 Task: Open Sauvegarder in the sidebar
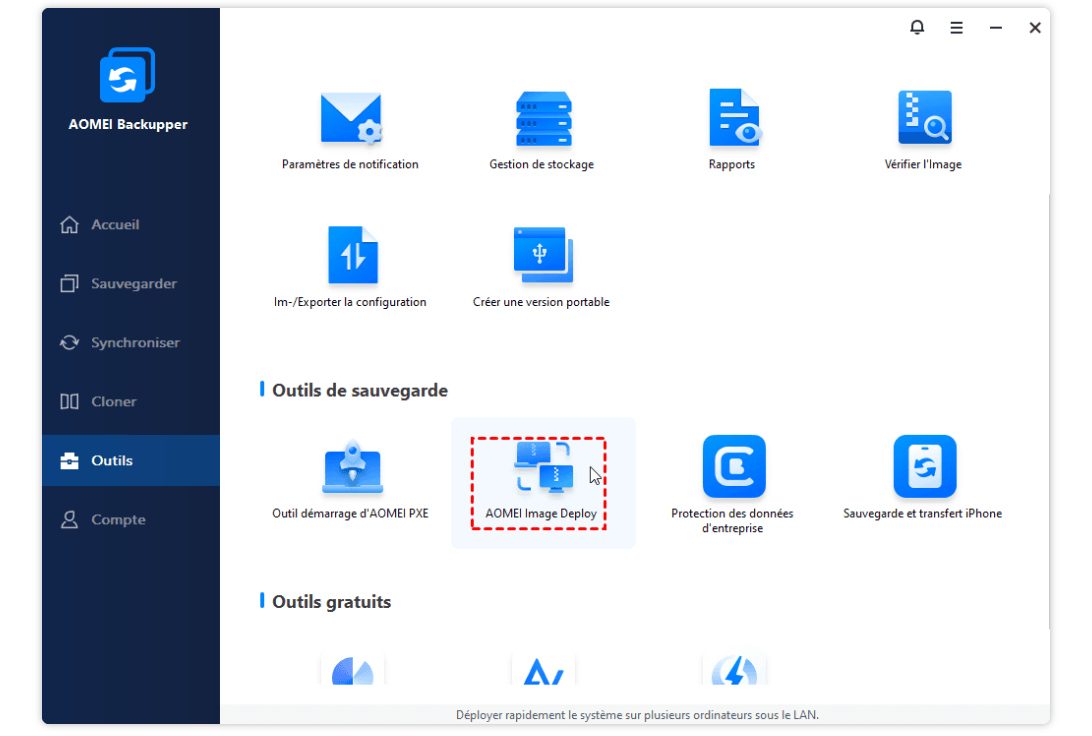click(x=130, y=284)
